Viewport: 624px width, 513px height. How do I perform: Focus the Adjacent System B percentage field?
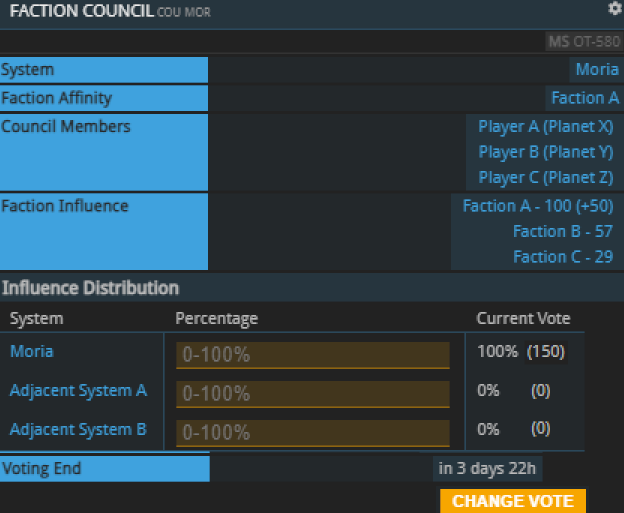tap(313, 433)
